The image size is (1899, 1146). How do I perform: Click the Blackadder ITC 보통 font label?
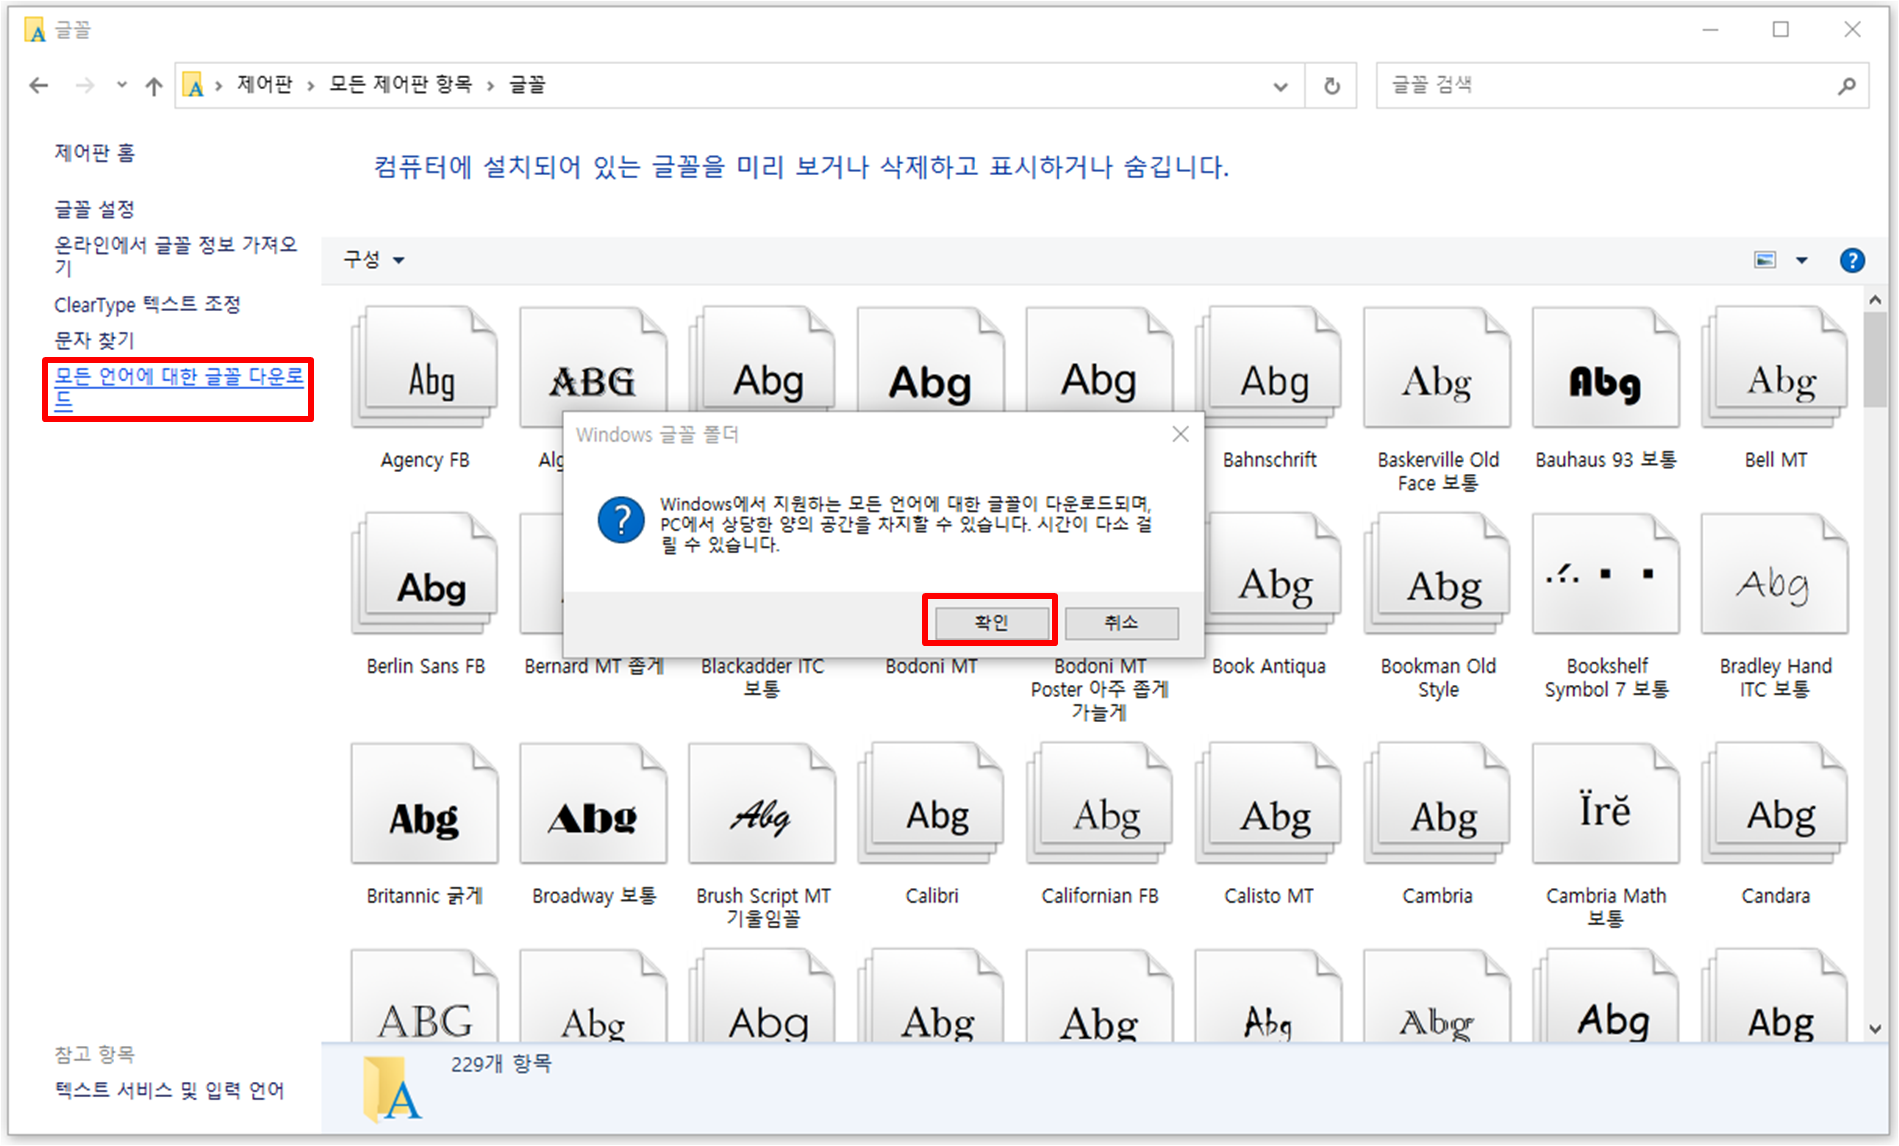pos(762,677)
